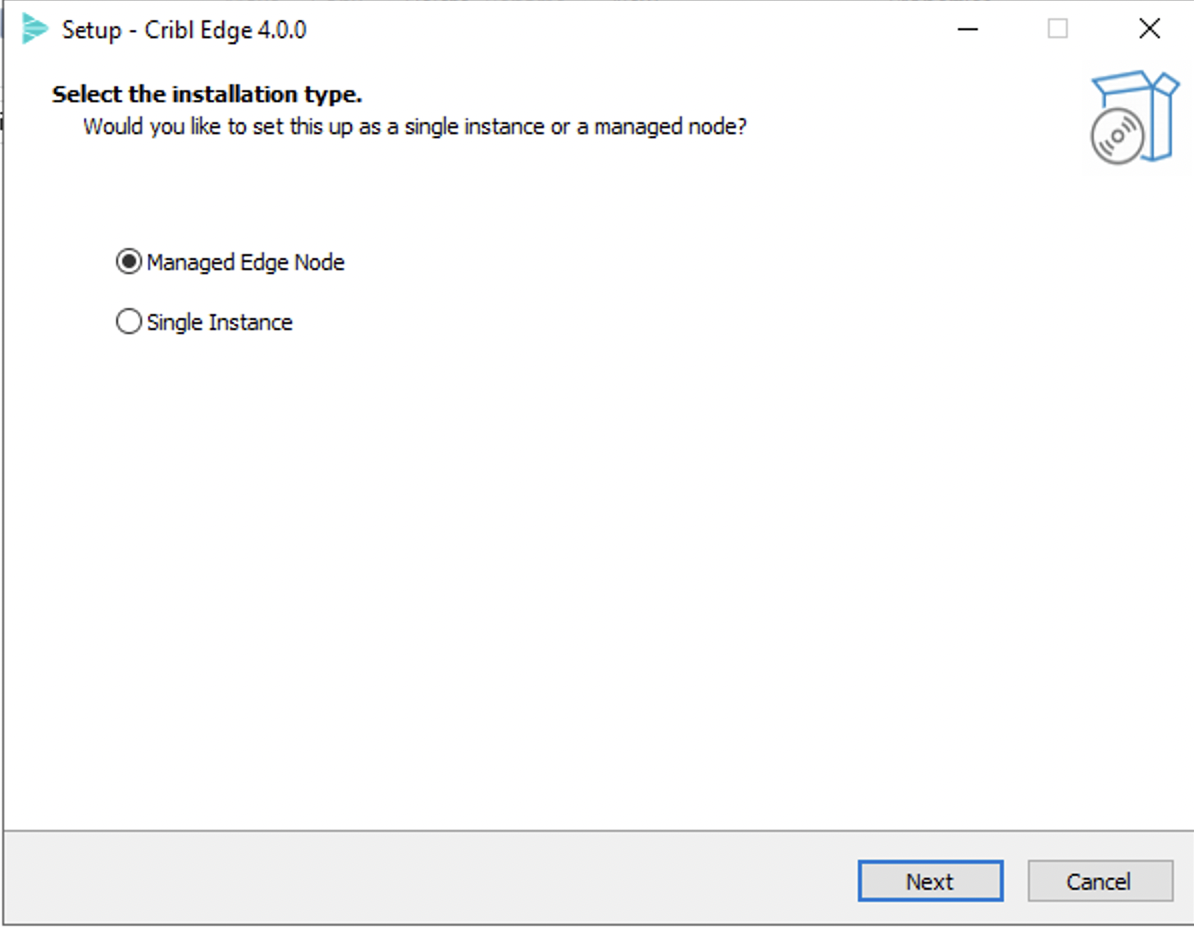
Task: Click the Select the installation type heading
Action: 207,94
